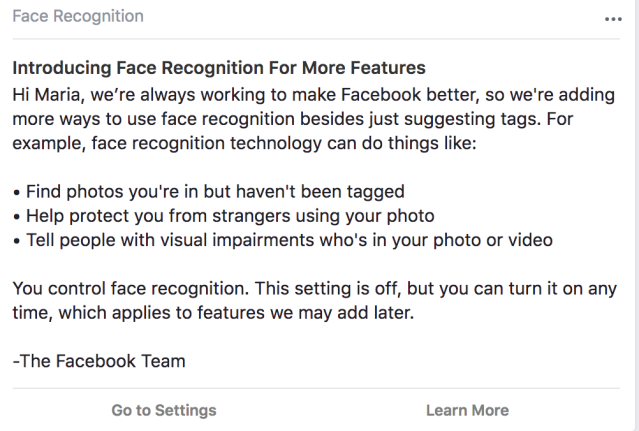Image resolution: width=639 pixels, height=431 pixels.
Task: Open the three-dot options menu
Action: [x=613, y=19]
